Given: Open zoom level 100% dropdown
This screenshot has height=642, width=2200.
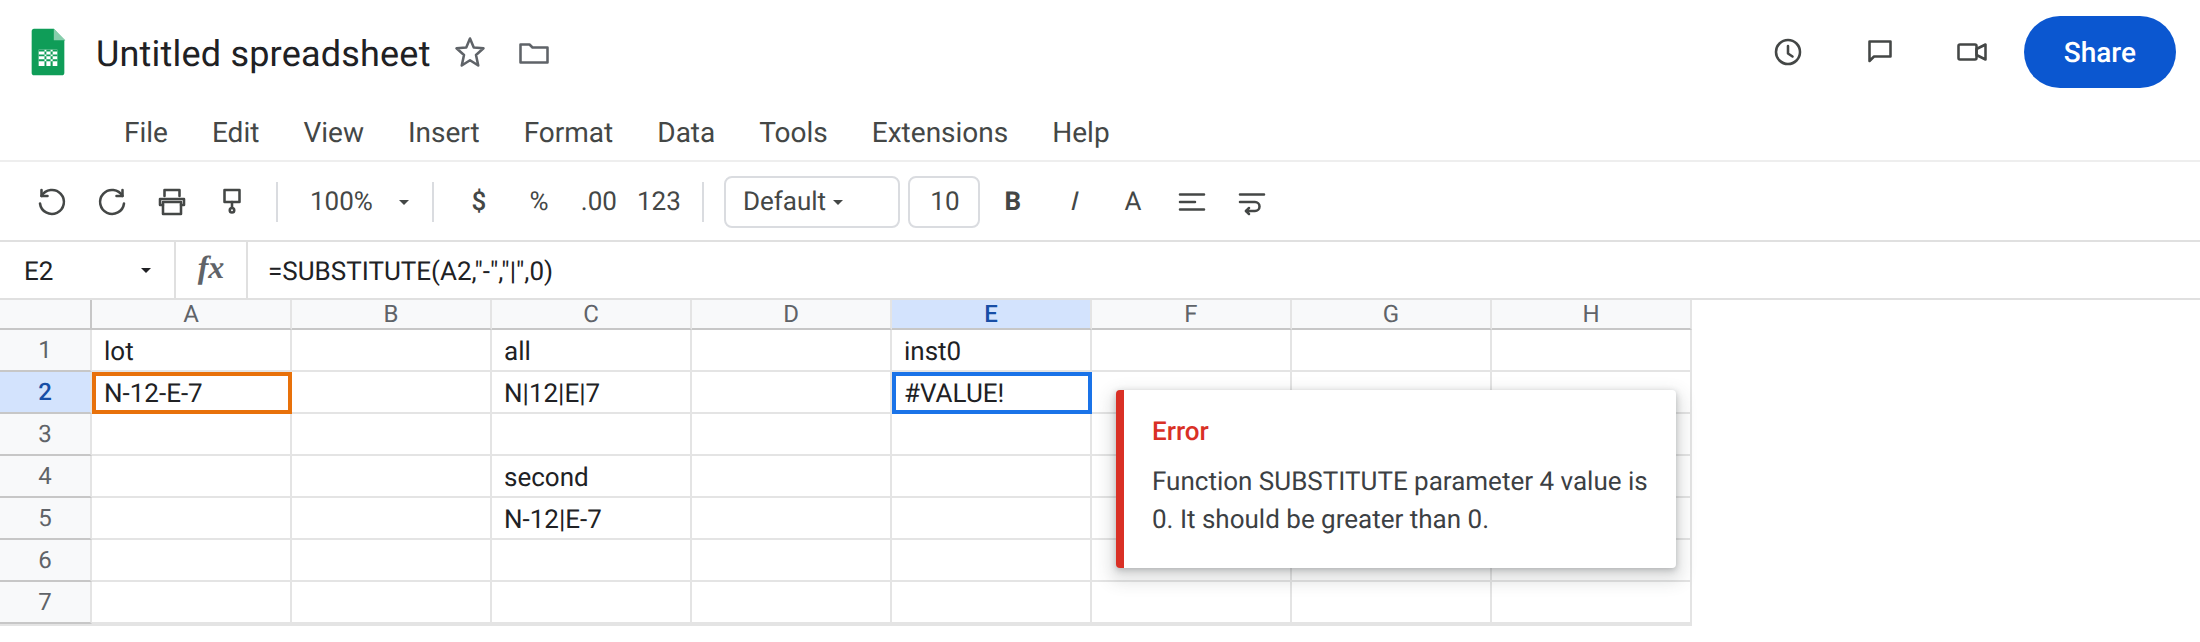Looking at the screenshot, I should tap(360, 202).
